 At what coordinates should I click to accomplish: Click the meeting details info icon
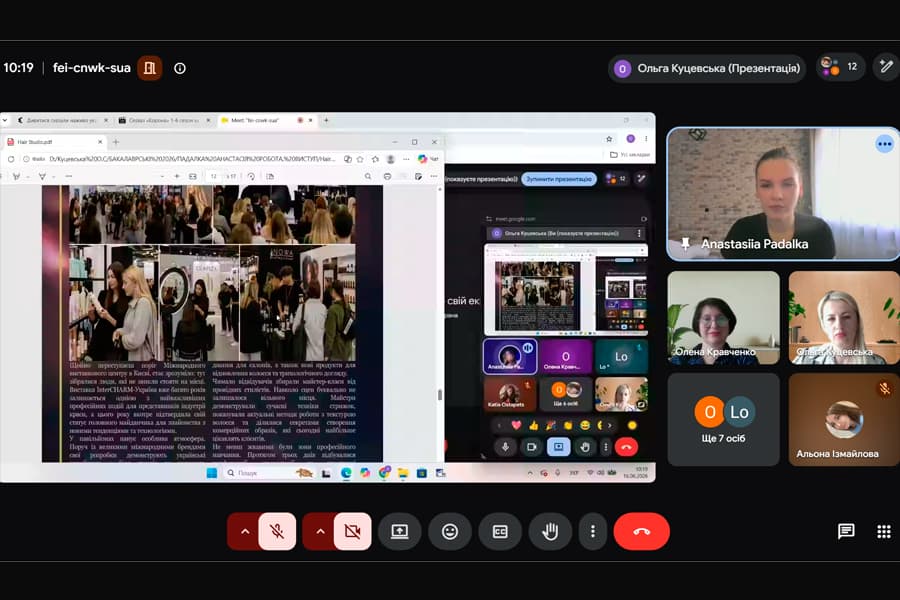(x=180, y=68)
